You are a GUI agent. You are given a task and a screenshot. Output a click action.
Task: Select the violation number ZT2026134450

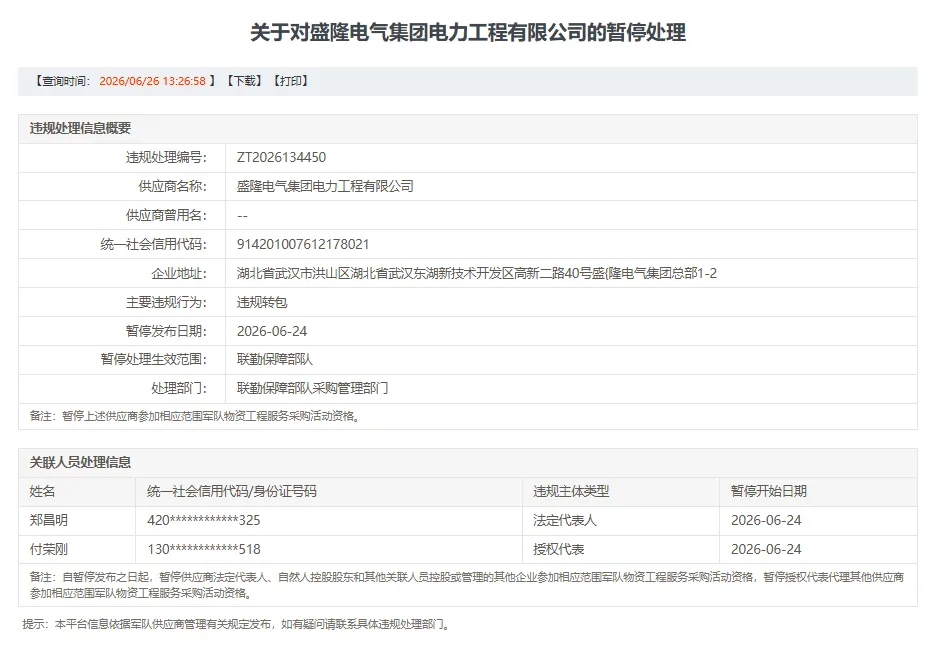pyautogui.click(x=281, y=157)
